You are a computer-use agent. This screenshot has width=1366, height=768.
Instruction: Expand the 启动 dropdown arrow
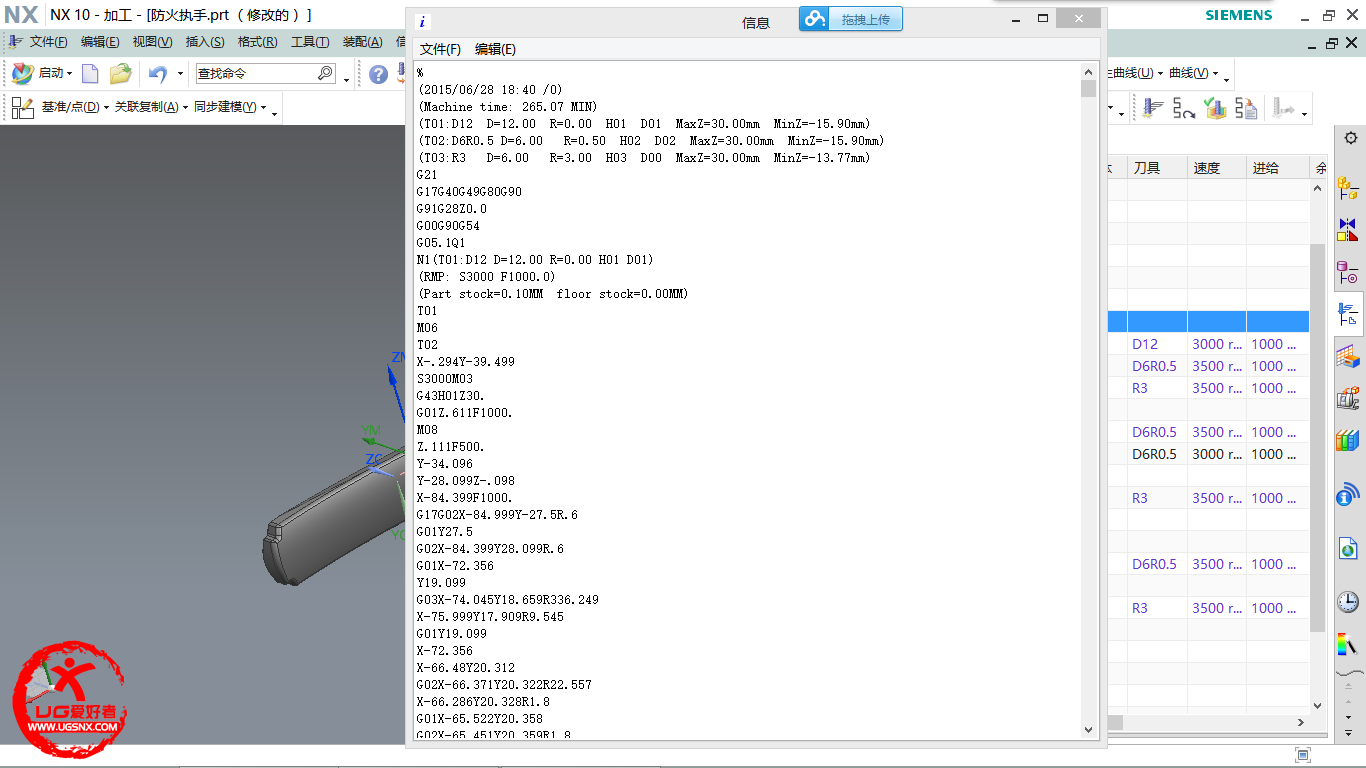tap(70, 74)
